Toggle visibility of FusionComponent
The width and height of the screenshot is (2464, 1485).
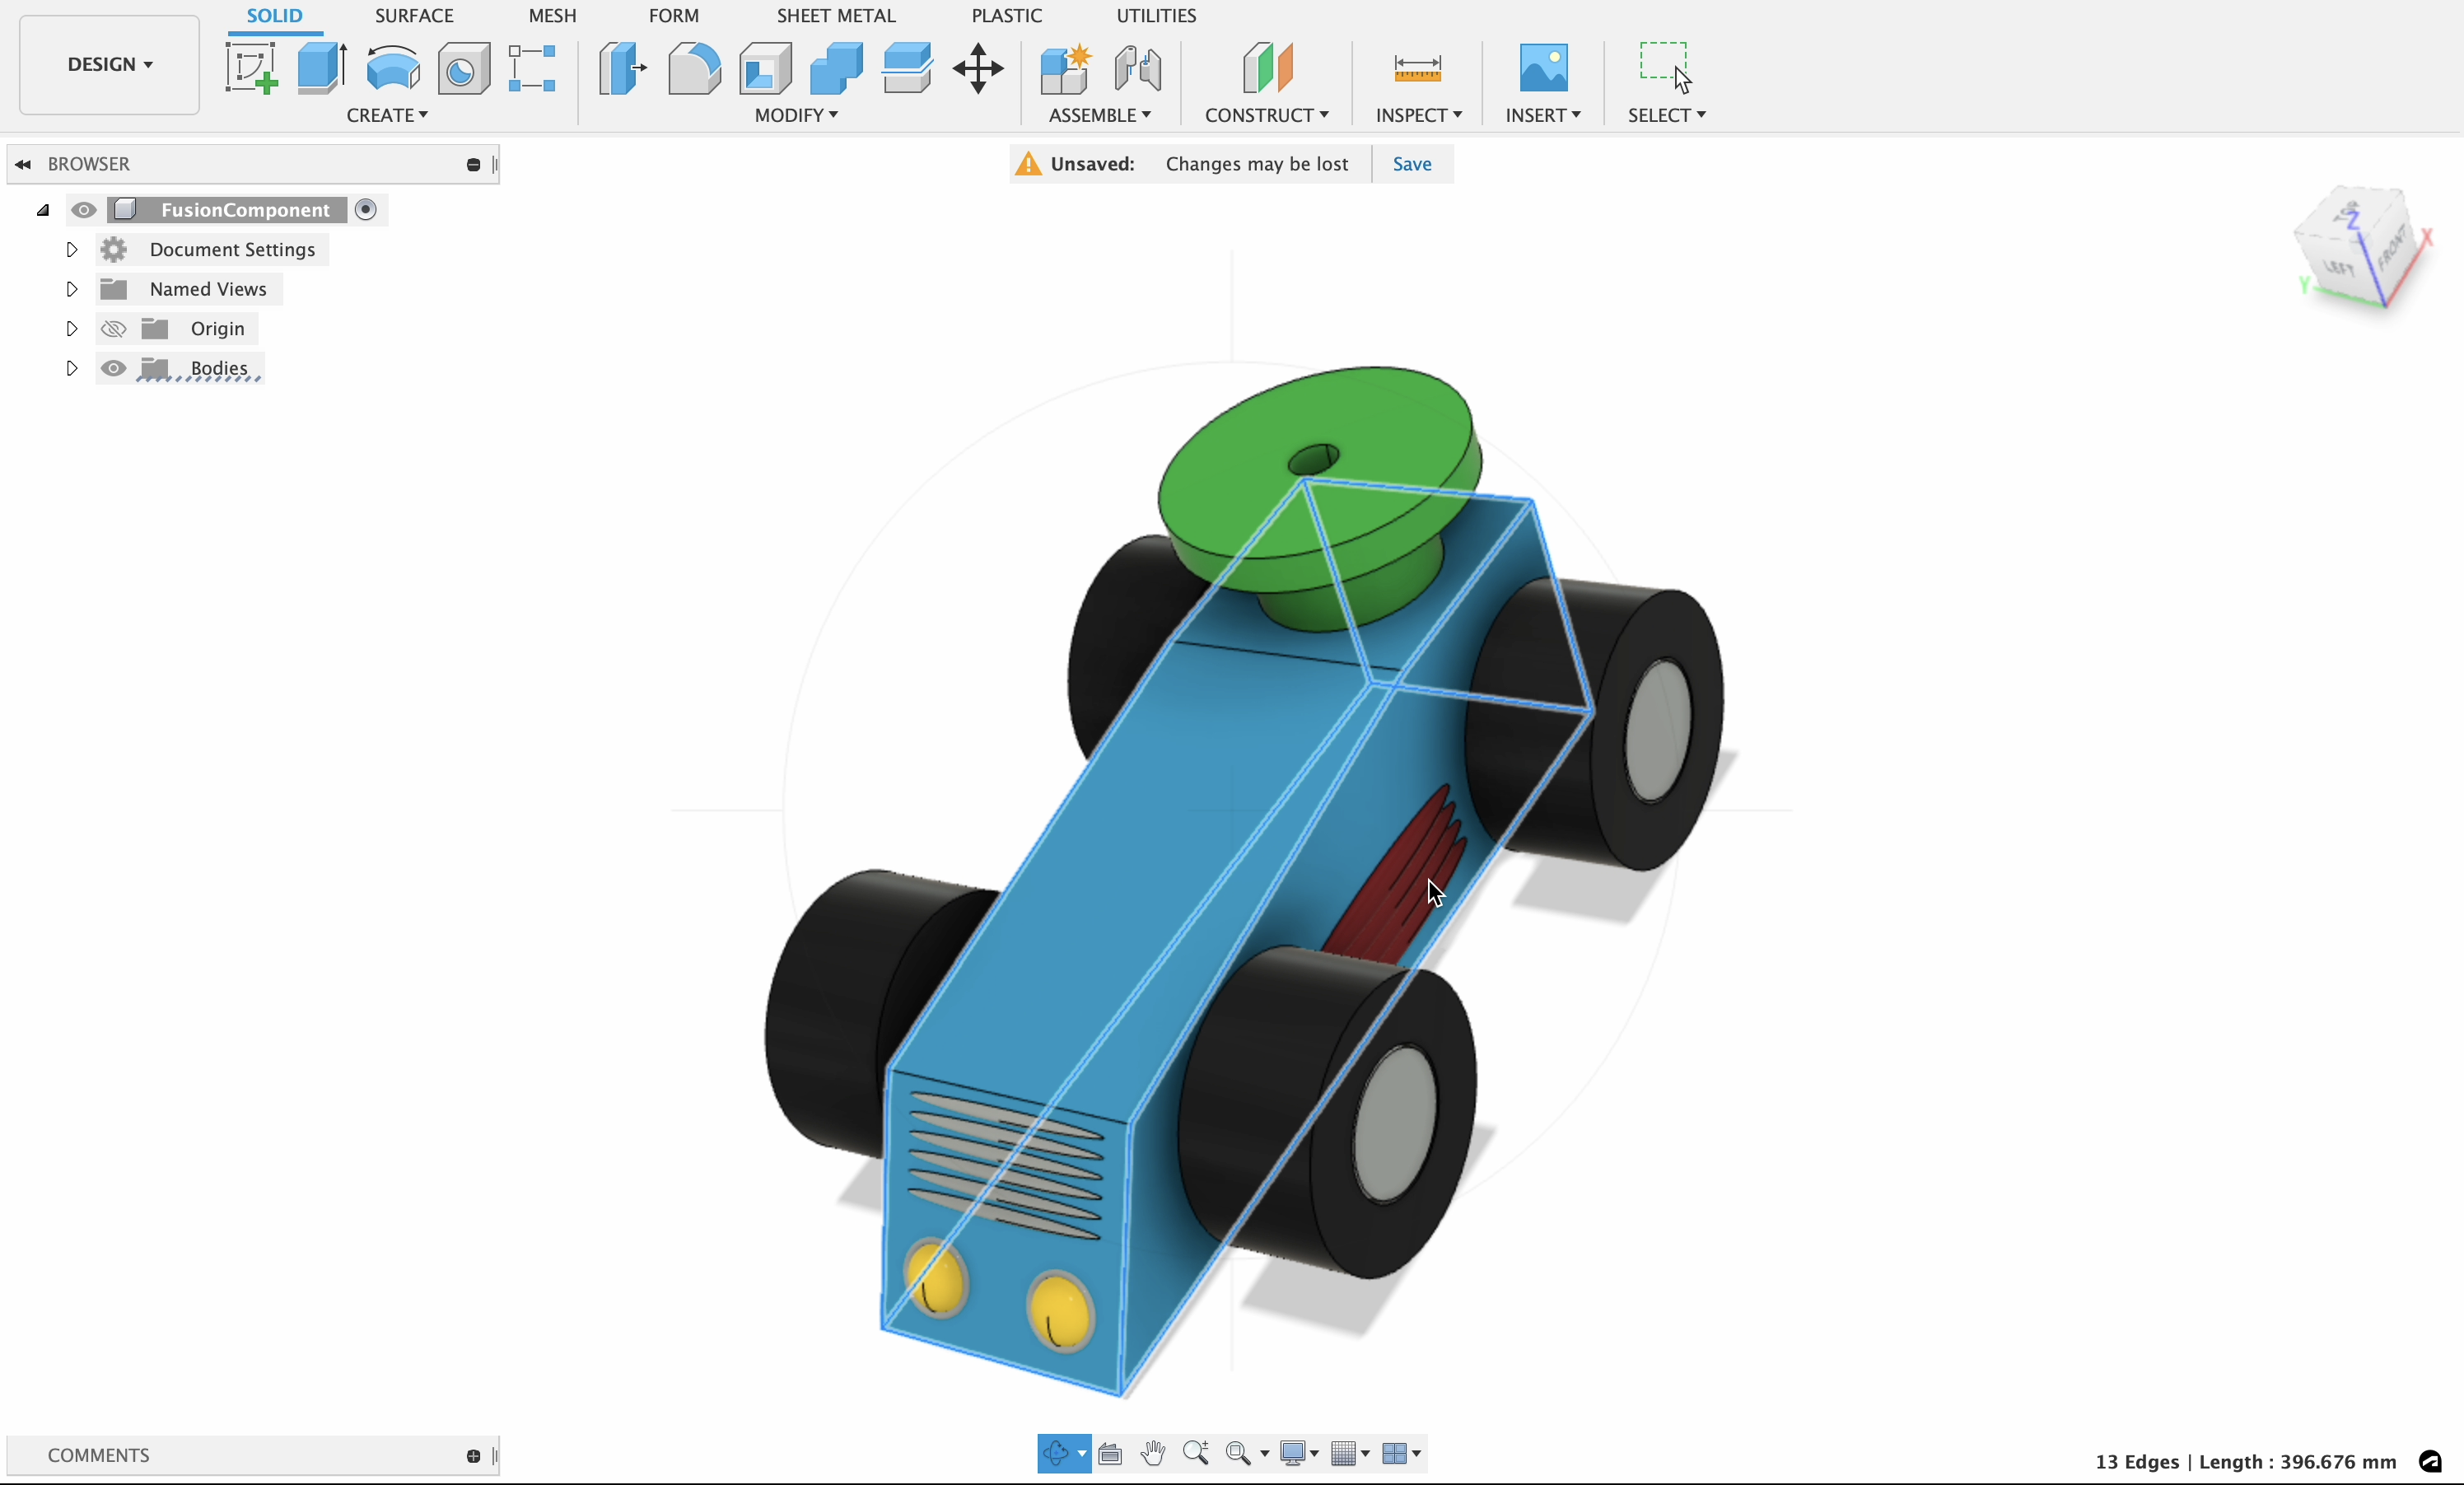(84, 210)
